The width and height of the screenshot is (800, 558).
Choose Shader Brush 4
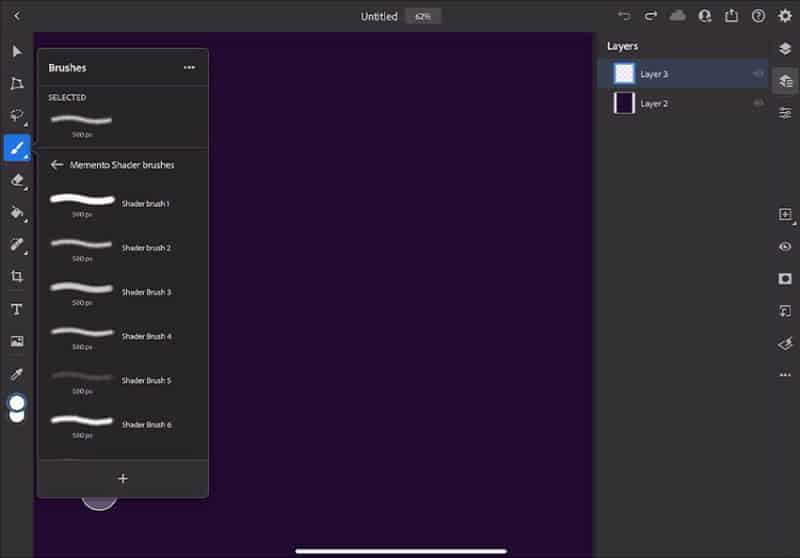coord(123,337)
